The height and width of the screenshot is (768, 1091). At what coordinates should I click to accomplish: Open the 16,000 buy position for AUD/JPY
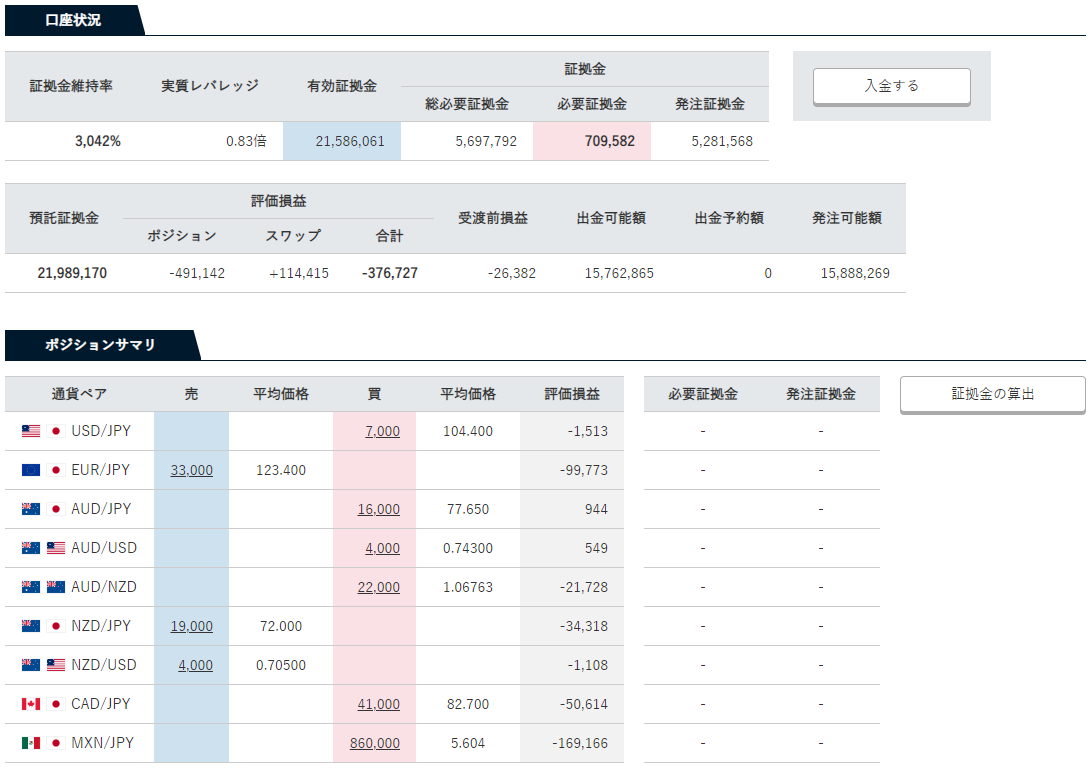(381, 509)
